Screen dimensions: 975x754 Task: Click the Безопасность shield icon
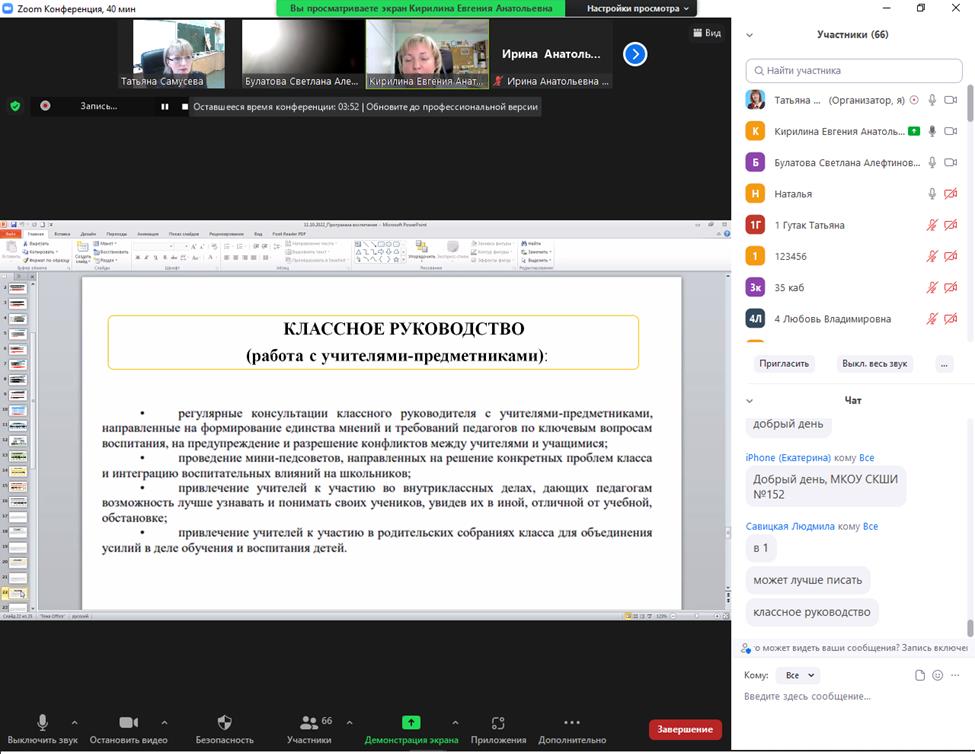pos(225,722)
